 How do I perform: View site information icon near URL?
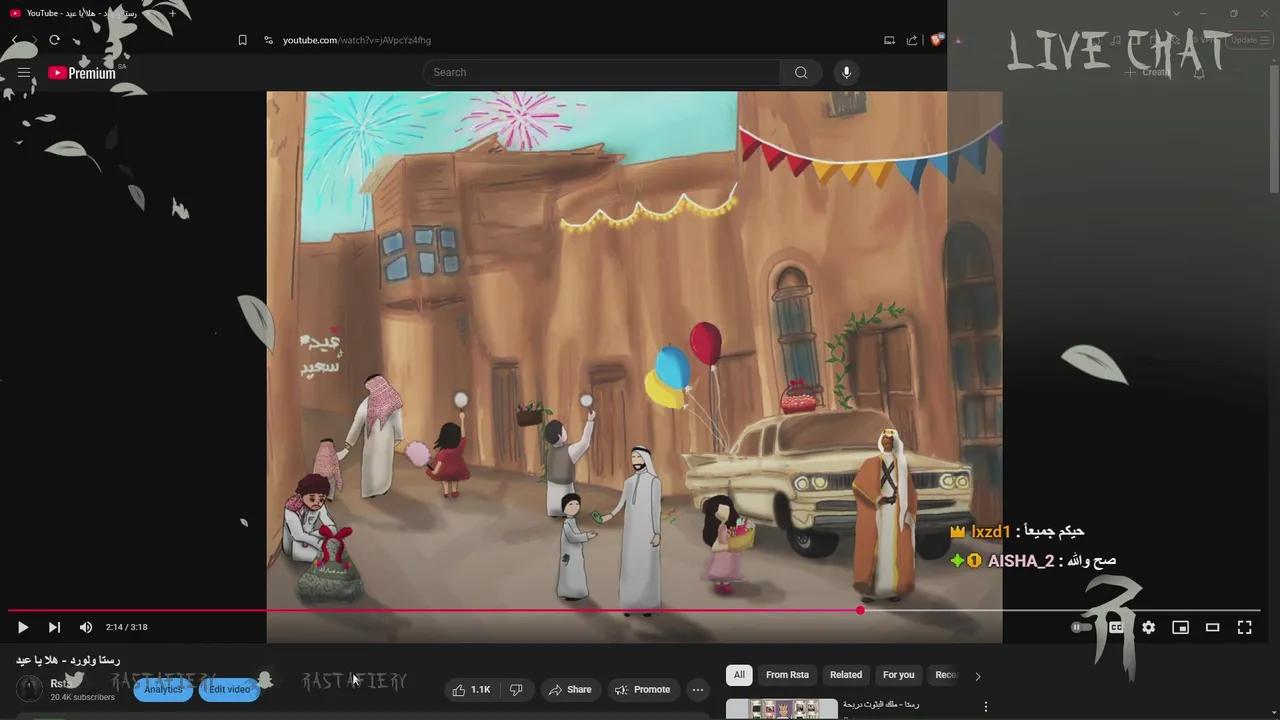(x=268, y=40)
